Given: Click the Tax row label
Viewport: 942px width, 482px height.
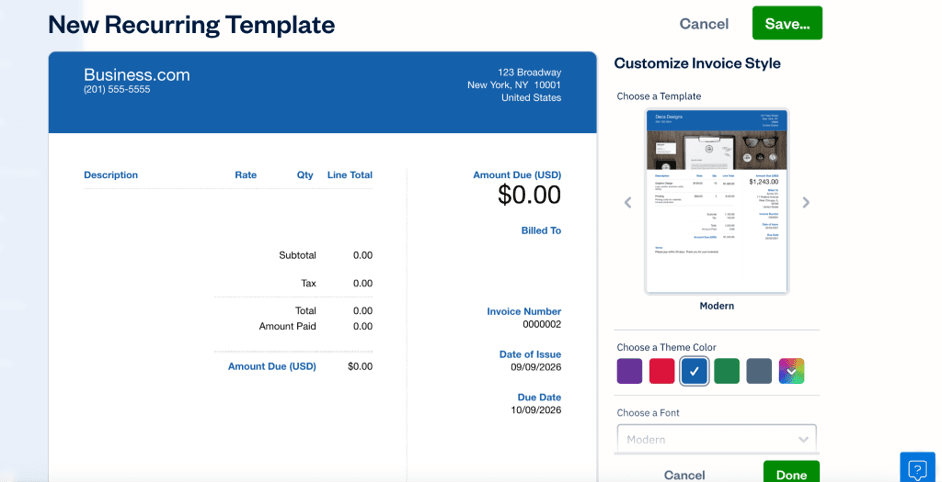Looking at the screenshot, I should click(x=309, y=283).
